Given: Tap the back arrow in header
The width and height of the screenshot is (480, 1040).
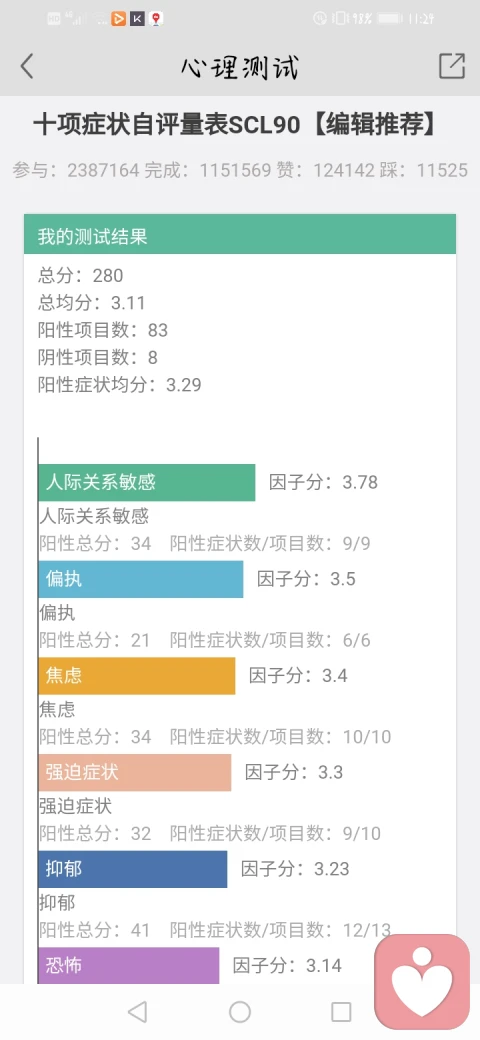Looking at the screenshot, I should click(27, 66).
